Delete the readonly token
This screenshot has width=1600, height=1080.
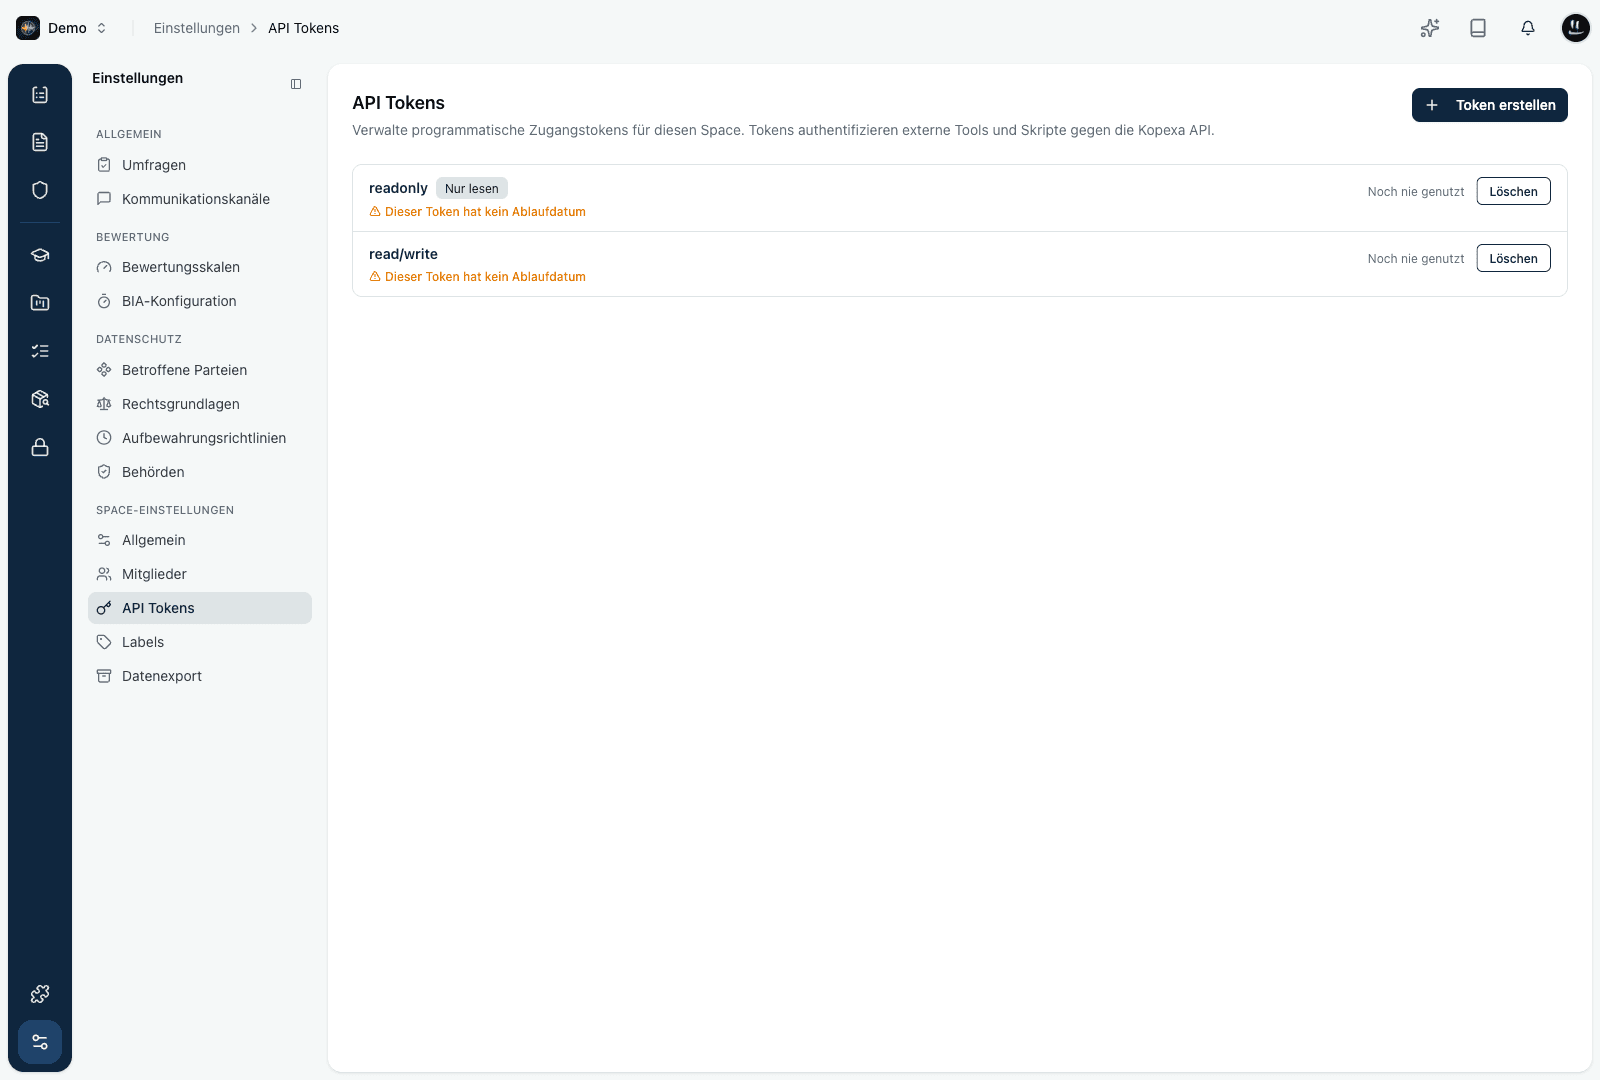1514,191
